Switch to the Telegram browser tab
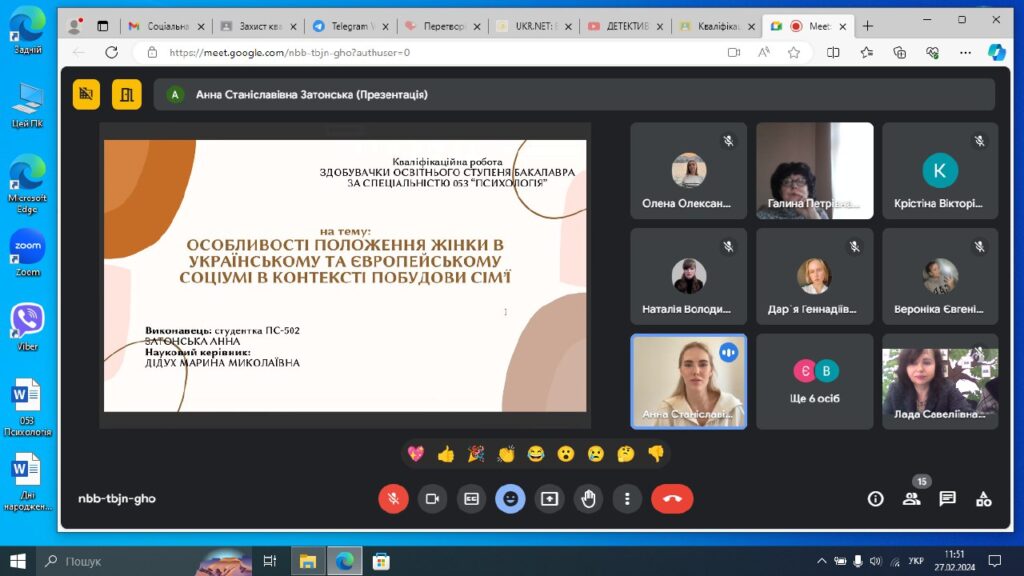Image resolution: width=1024 pixels, height=576 pixels. tap(345, 25)
